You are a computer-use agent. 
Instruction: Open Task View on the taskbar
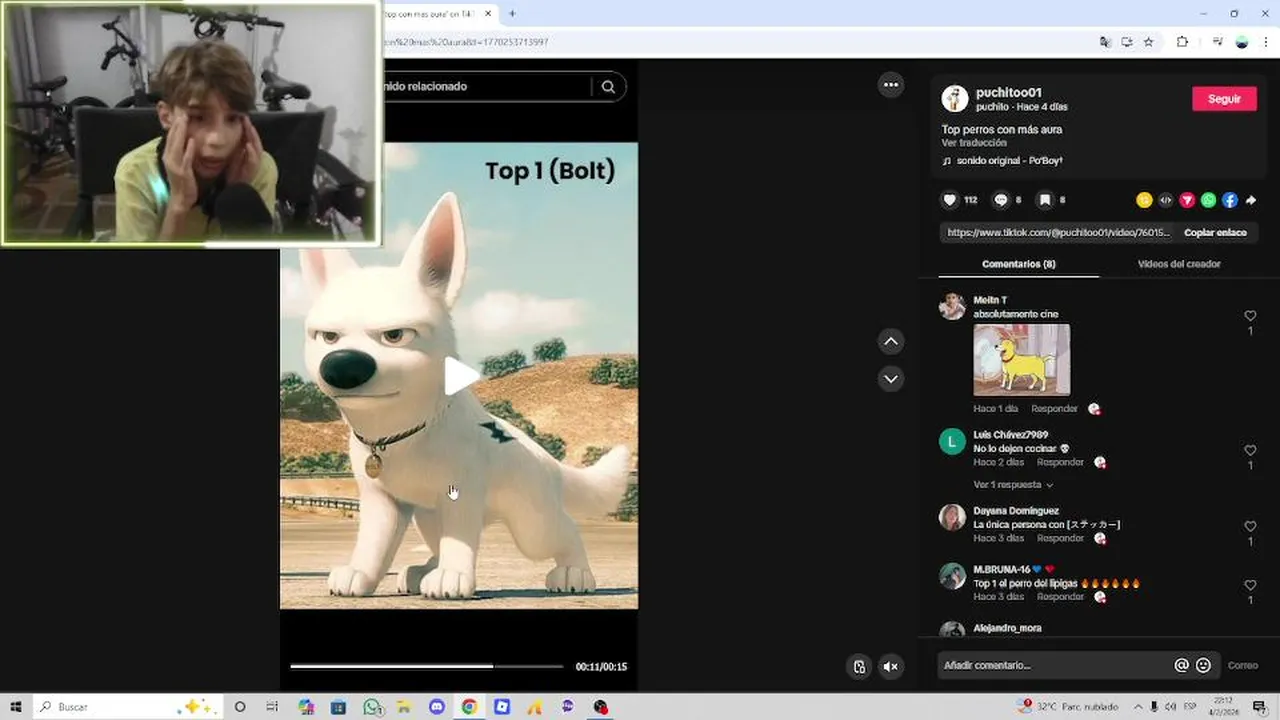(272, 707)
